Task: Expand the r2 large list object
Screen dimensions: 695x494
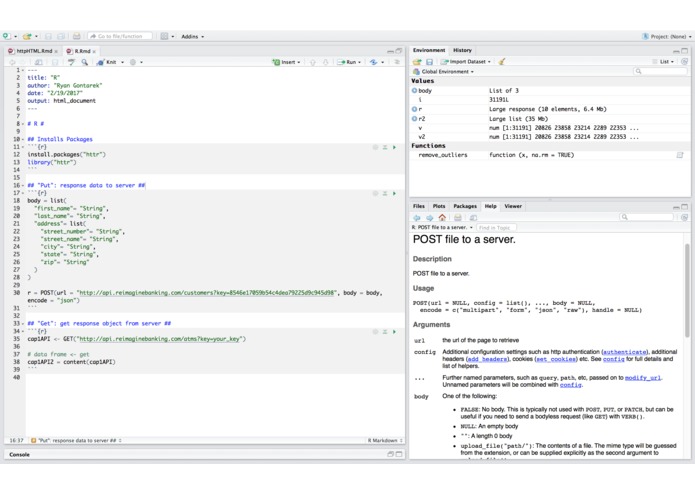Action: pyautogui.click(x=414, y=119)
